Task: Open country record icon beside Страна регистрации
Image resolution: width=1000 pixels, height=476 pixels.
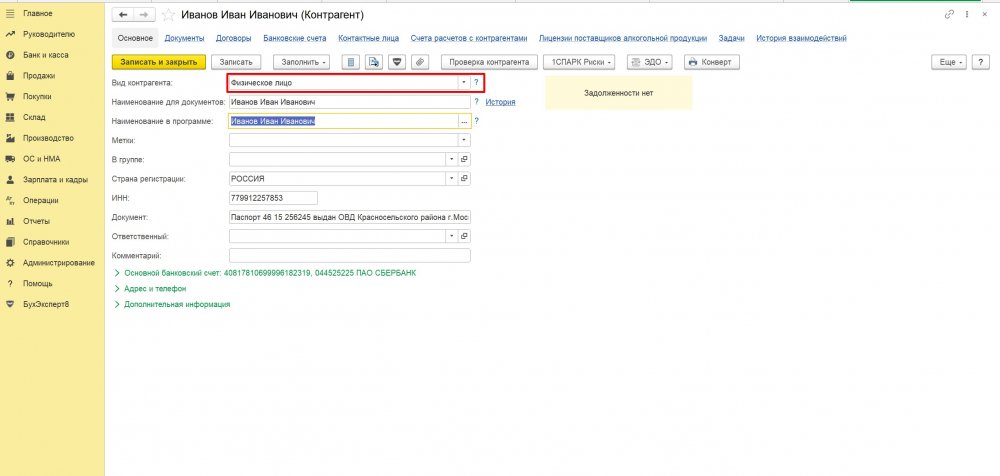Action: click(463, 178)
